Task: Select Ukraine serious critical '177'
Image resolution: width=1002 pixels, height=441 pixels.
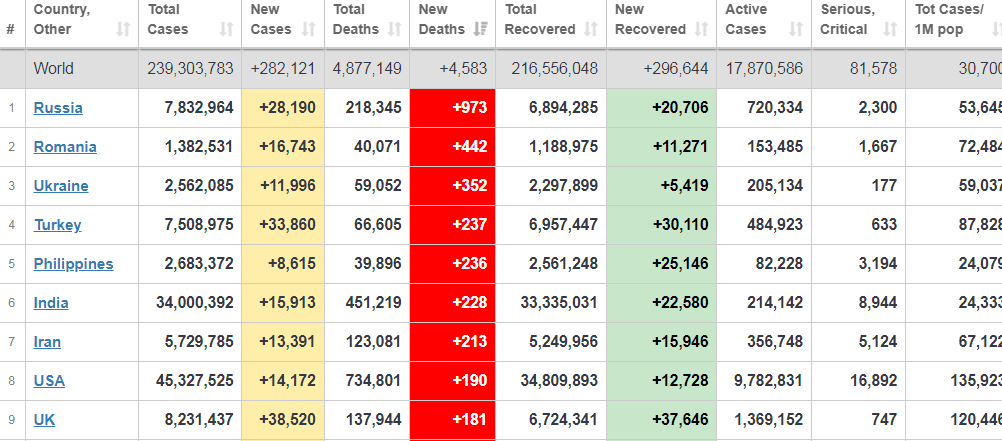Action: pos(884,185)
